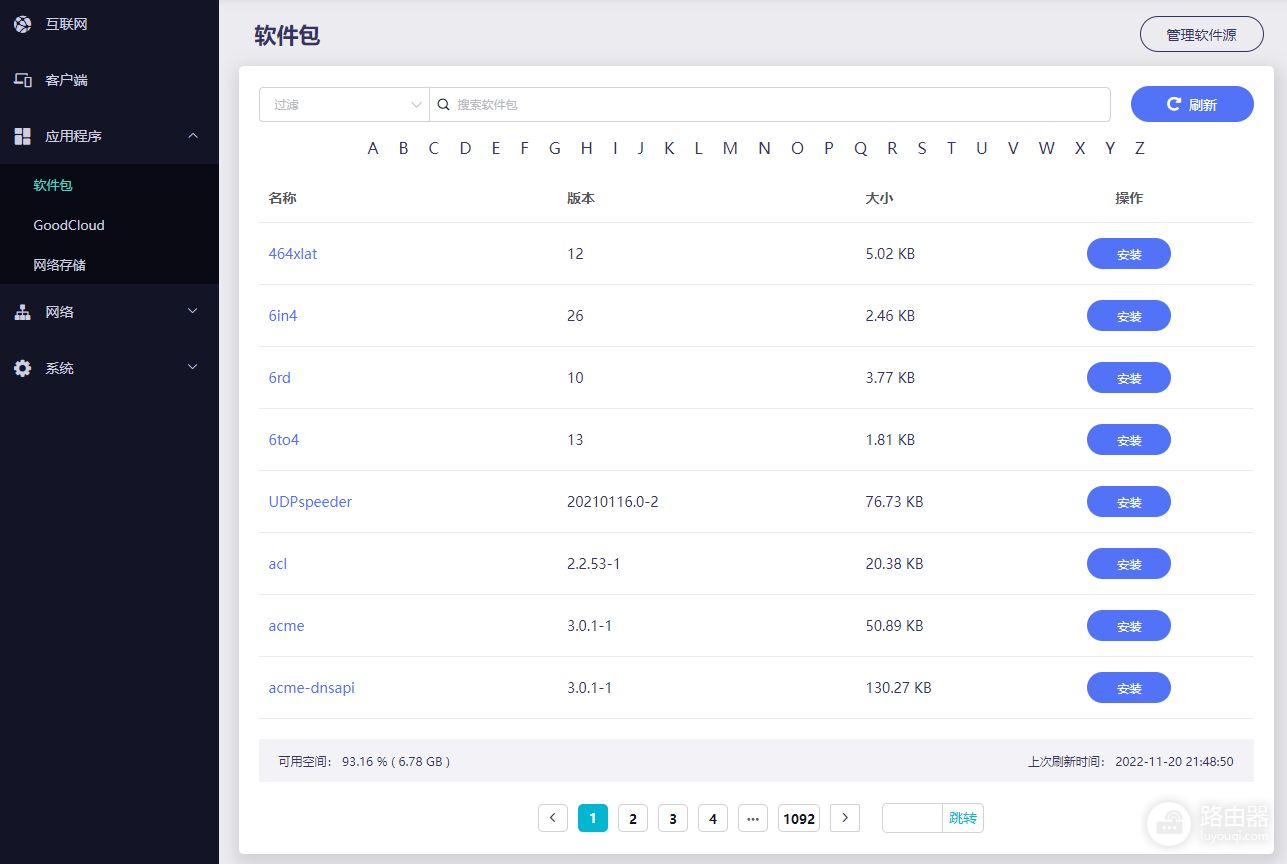Open 管理软件源 button
The height and width of the screenshot is (864, 1287).
1201,34
